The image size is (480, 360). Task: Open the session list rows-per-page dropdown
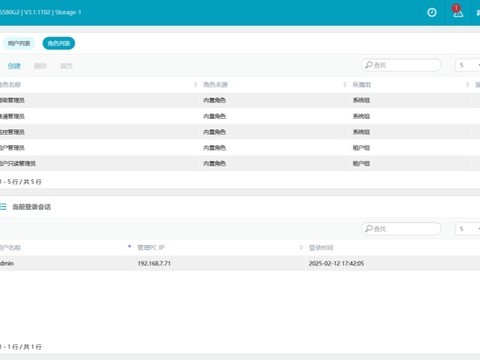pyautogui.click(x=468, y=229)
